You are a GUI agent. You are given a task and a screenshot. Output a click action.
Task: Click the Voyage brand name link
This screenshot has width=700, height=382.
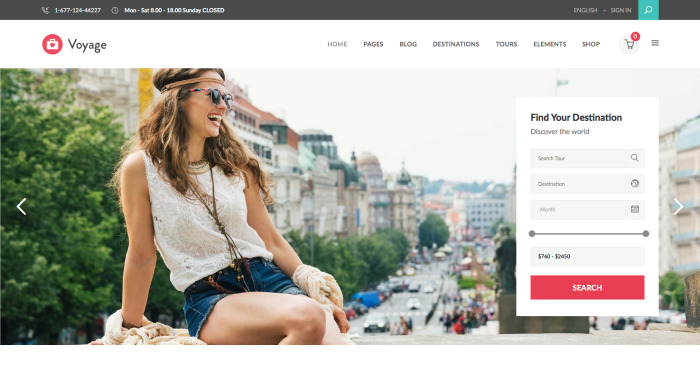click(87, 45)
